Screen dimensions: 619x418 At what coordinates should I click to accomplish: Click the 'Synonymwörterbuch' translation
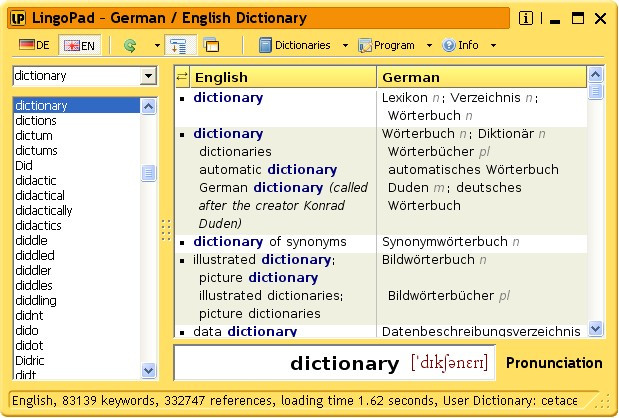445,242
